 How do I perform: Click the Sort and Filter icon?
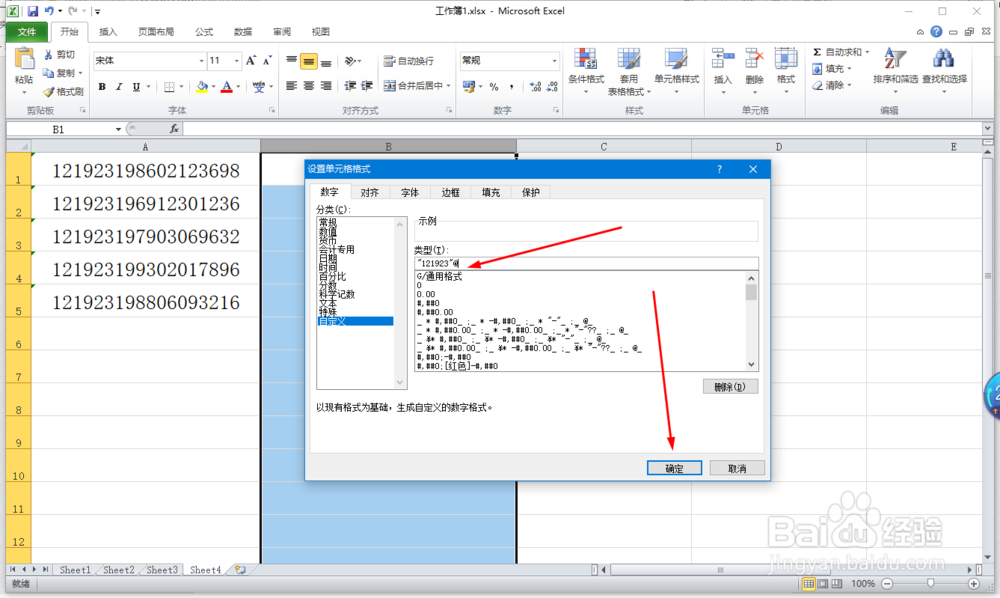point(895,59)
